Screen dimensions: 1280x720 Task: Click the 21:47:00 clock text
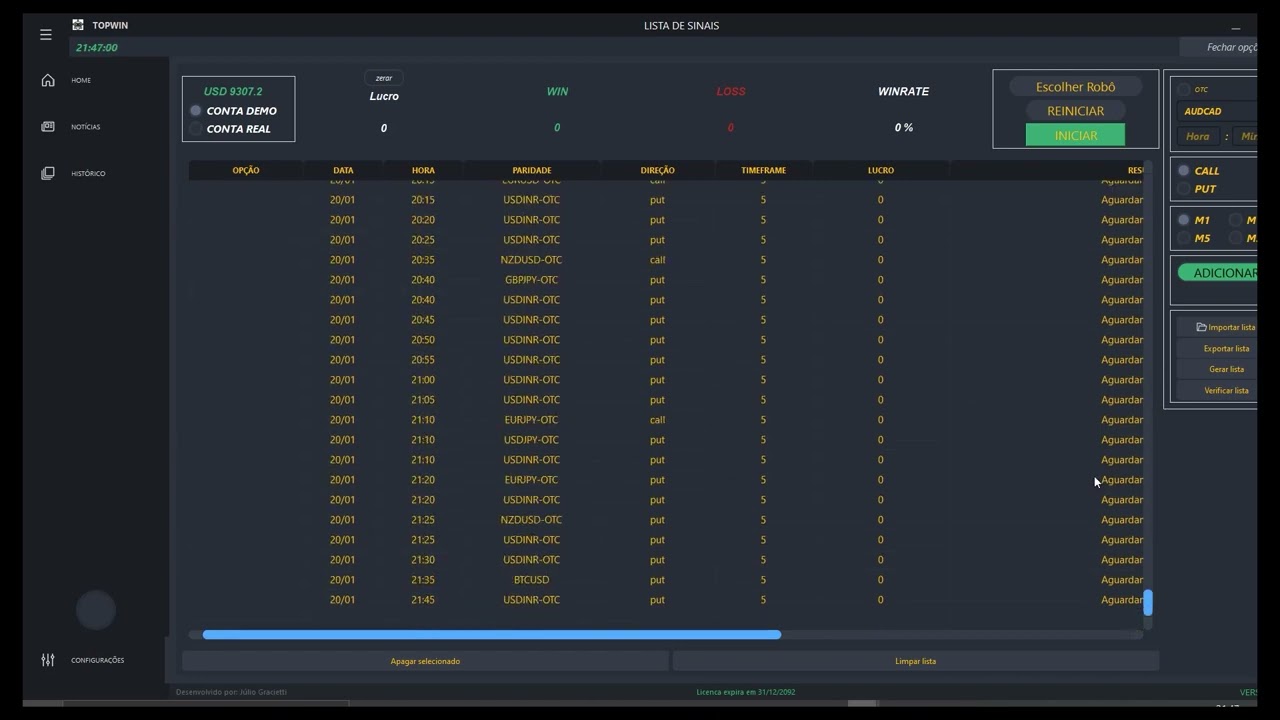pos(97,48)
